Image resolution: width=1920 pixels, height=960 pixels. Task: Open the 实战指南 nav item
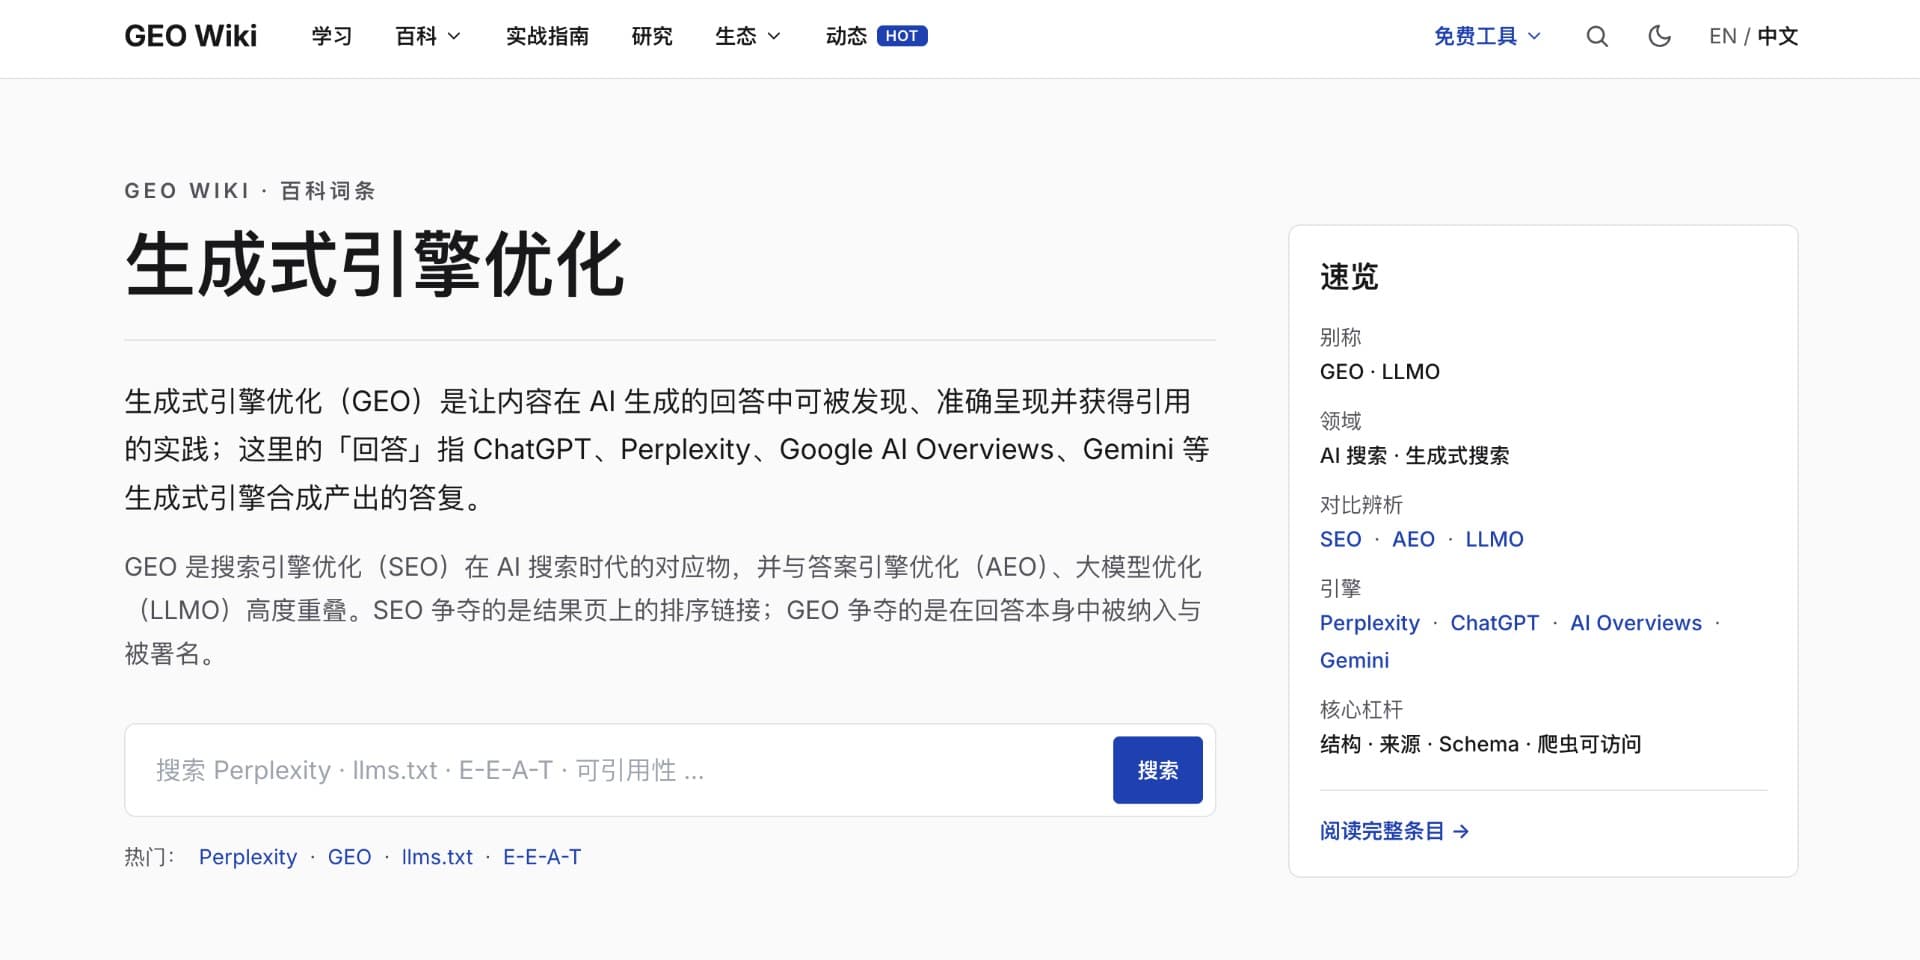547,37
